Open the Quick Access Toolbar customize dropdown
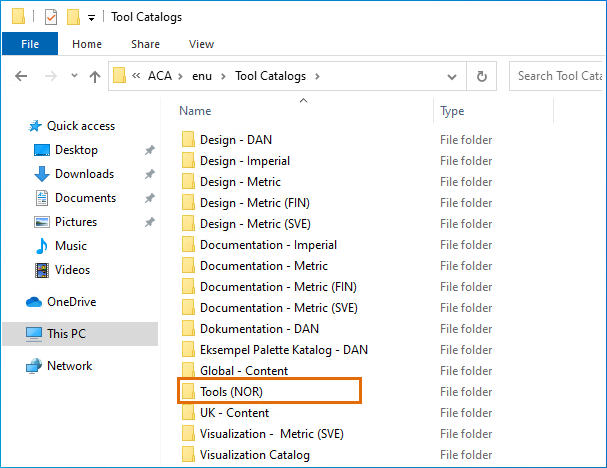The height and width of the screenshot is (468, 607). click(91, 17)
